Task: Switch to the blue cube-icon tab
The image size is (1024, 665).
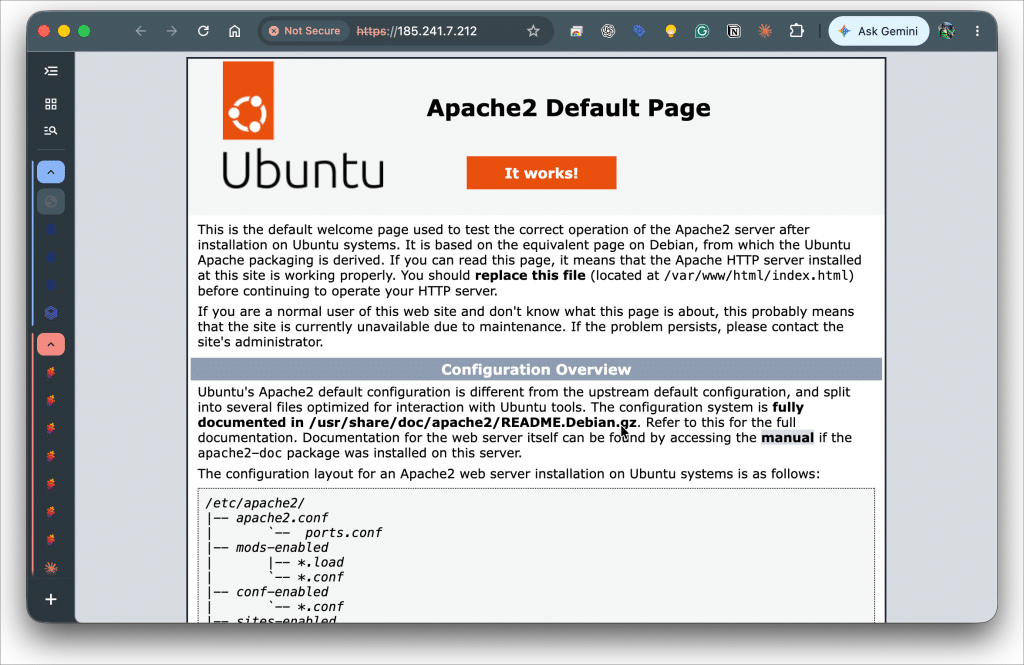Action: (x=51, y=313)
